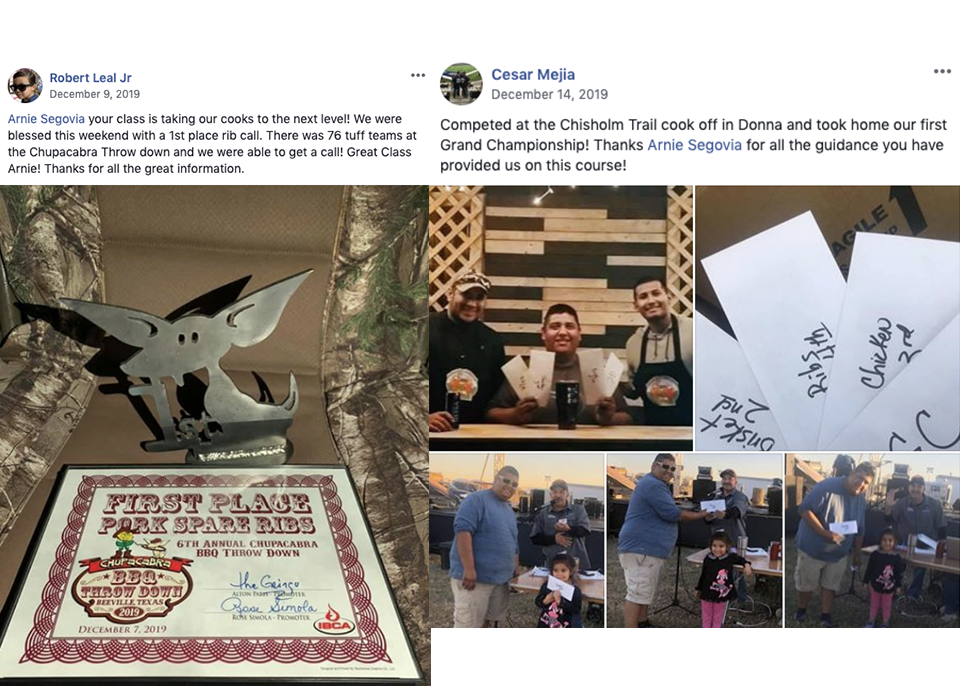The width and height of the screenshot is (960, 686).
Task: Open Arnie Segovia tag in Robert's post
Action: pyautogui.click(x=46, y=119)
